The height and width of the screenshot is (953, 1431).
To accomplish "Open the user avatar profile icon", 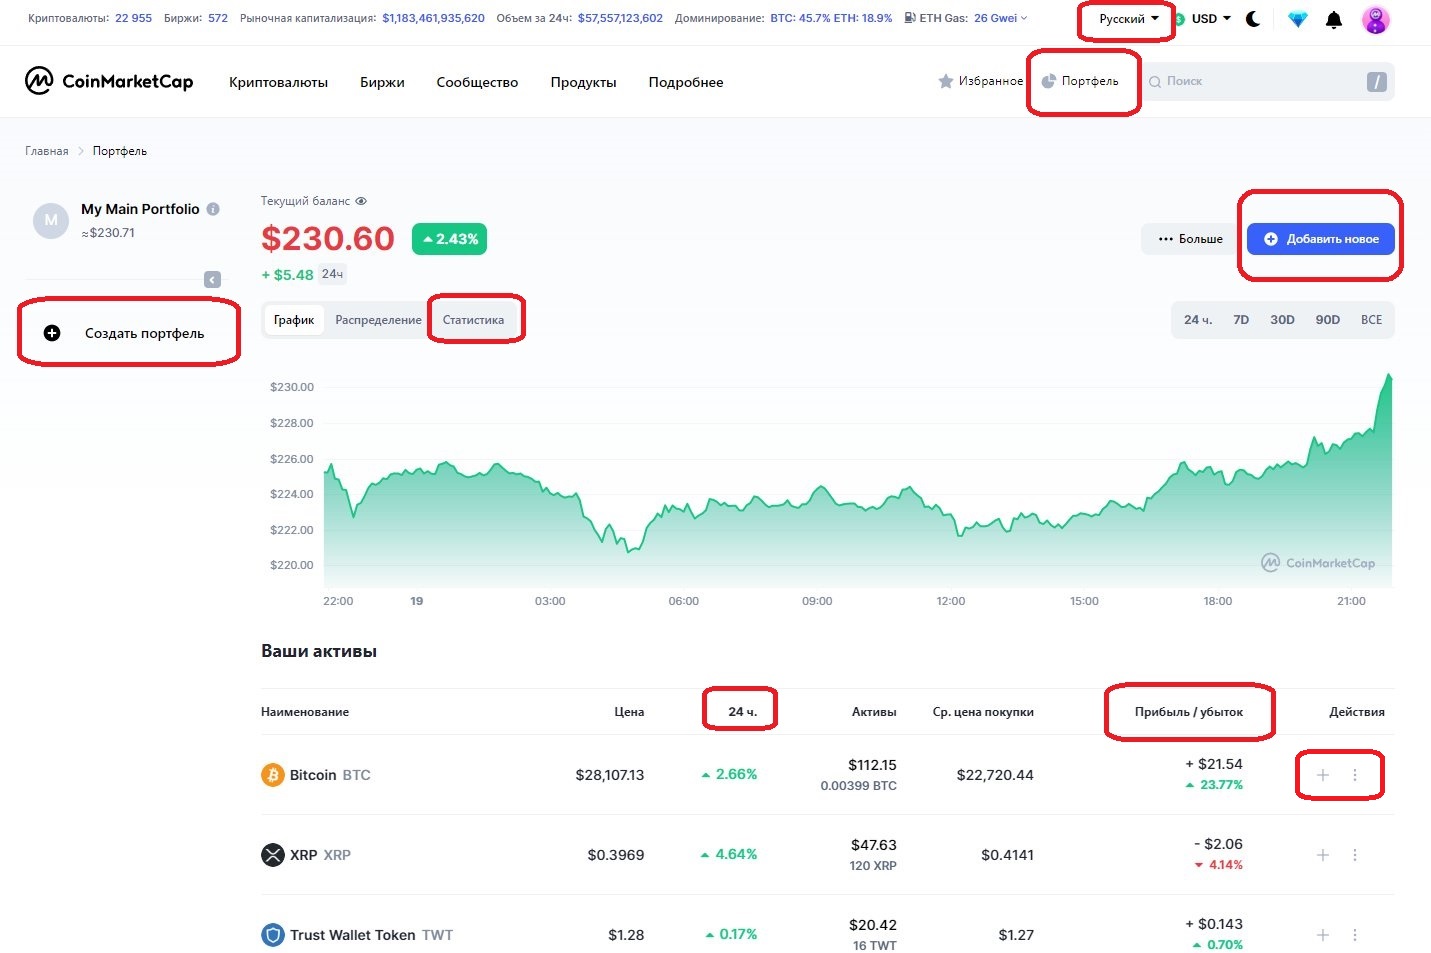I will [x=1375, y=20].
